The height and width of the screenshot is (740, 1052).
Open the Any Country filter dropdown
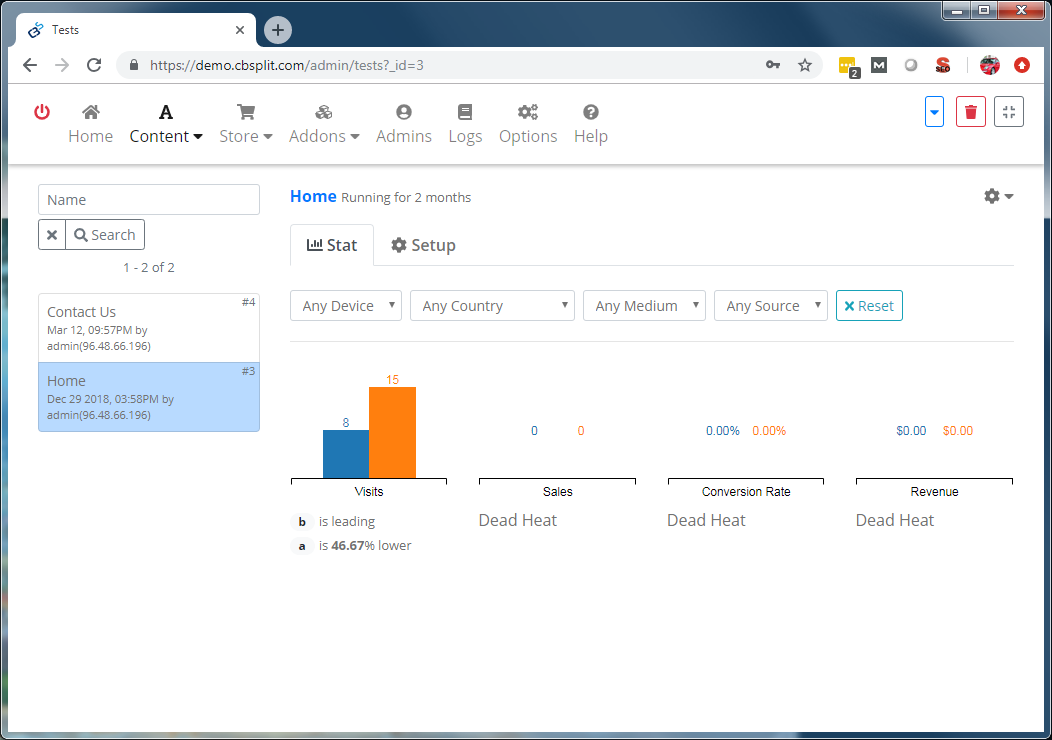(x=492, y=306)
